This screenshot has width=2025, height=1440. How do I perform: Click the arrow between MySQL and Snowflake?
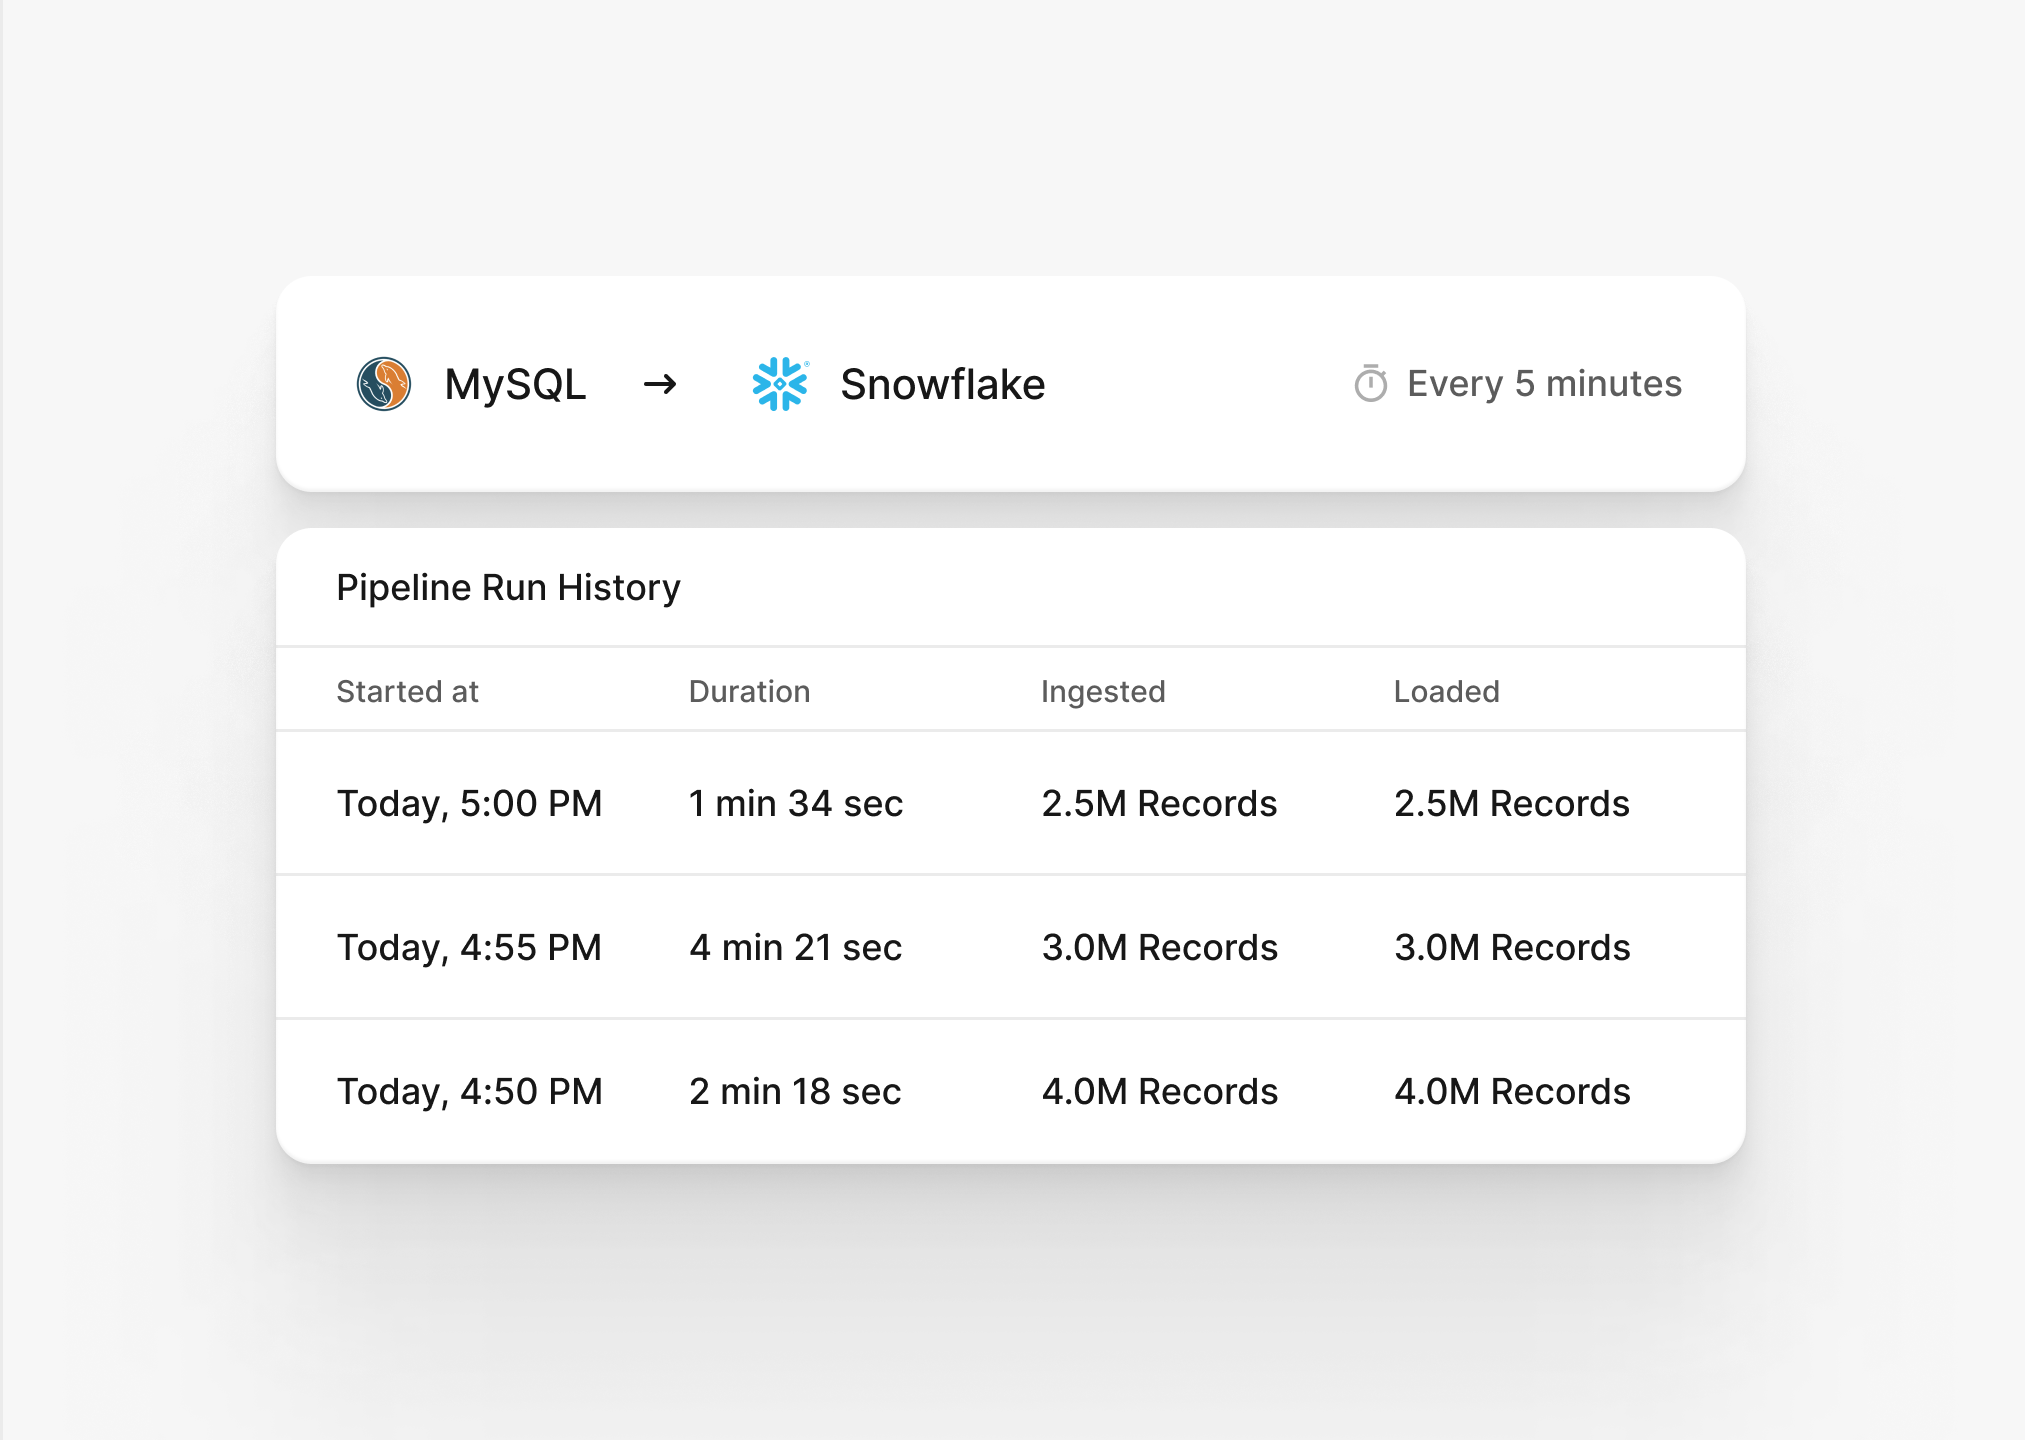(x=660, y=384)
